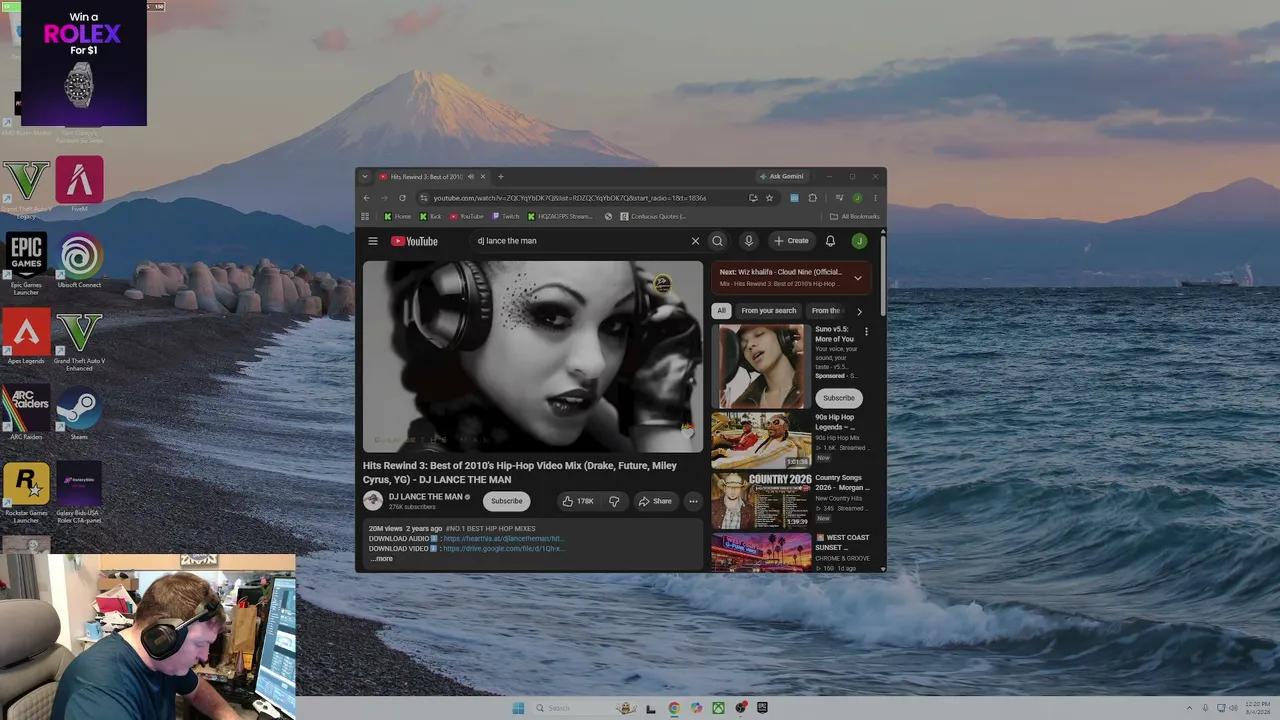
Task: Run the YouTube search with magnifier button
Action: coord(717,241)
